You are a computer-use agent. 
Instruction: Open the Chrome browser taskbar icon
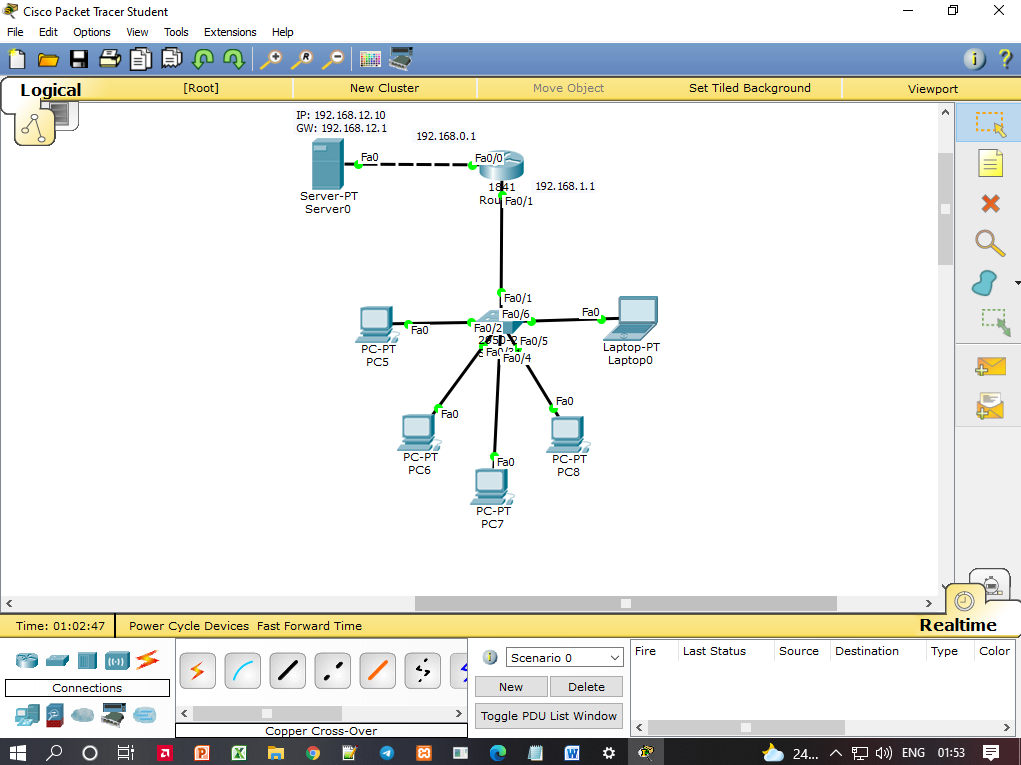tap(313, 753)
